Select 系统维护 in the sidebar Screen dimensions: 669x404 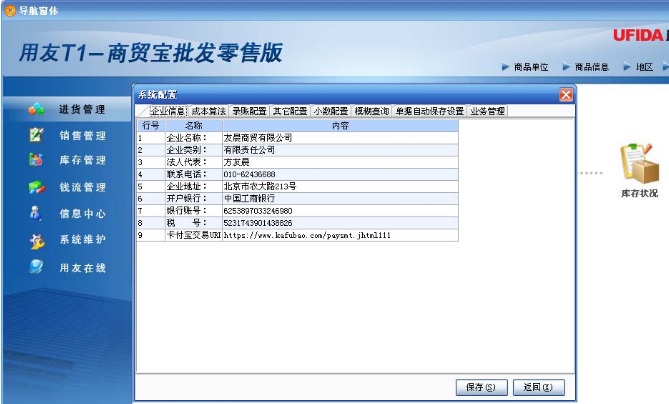coord(82,240)
